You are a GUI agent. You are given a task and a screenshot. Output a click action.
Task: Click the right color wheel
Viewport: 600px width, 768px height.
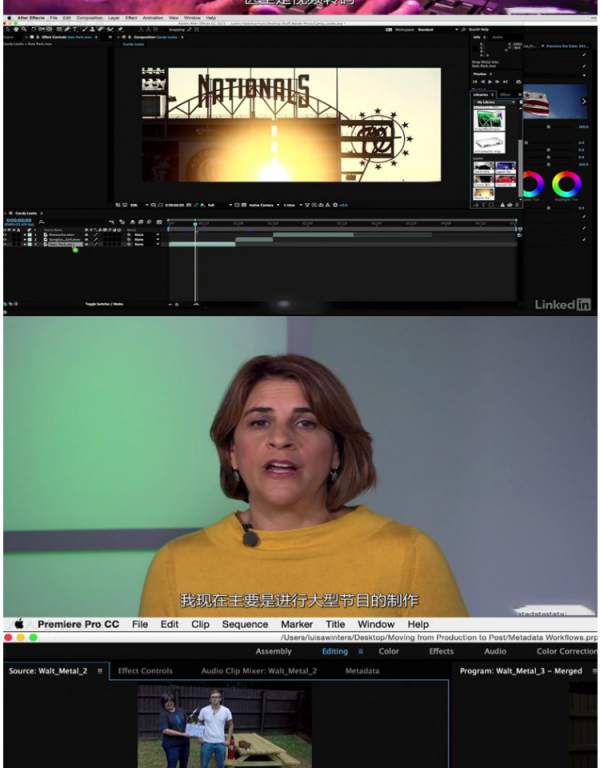point(567,184)
